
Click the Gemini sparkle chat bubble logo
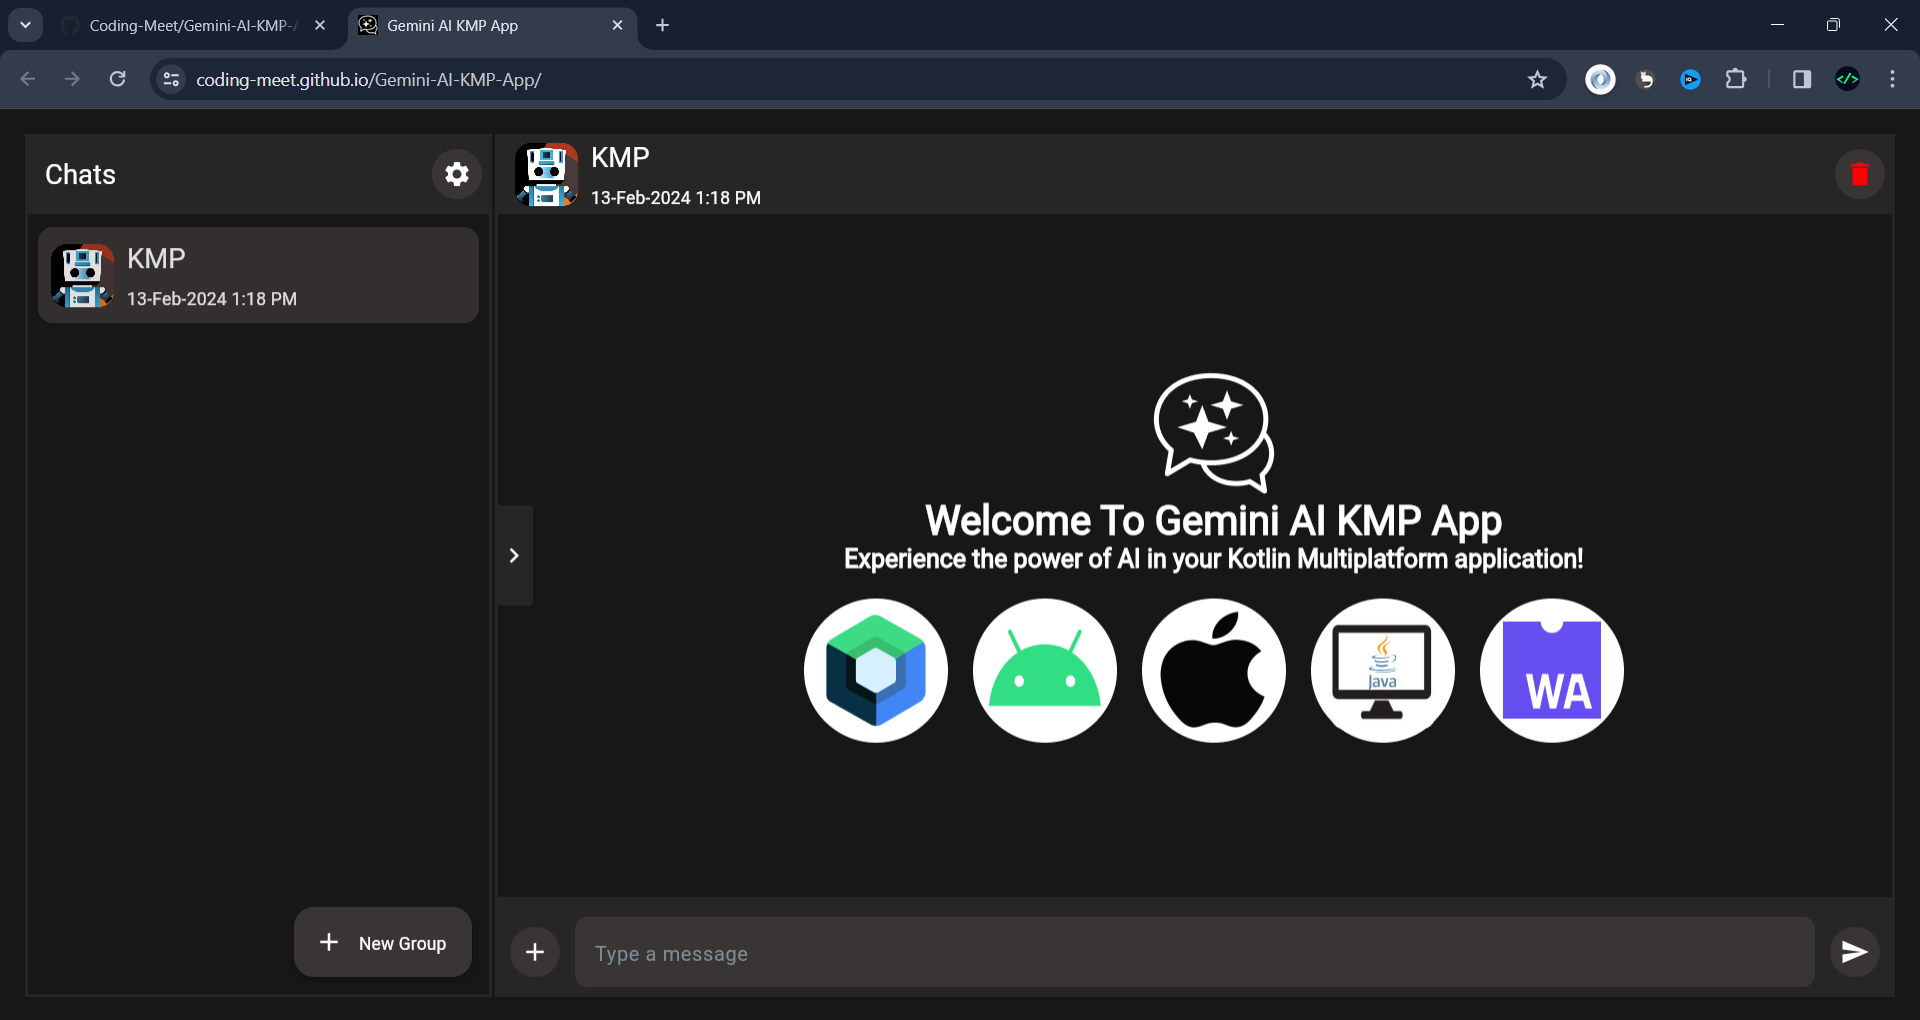[x=1214, y=432]
